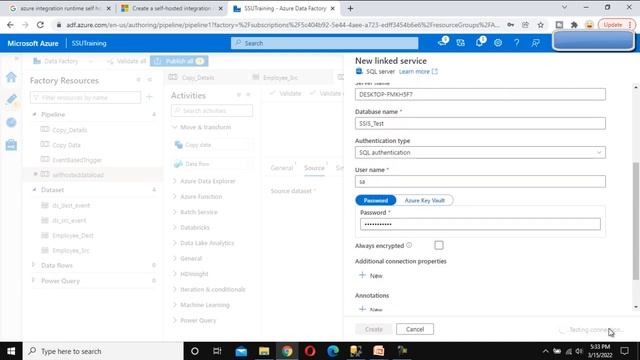
Task: Open the feedback icon in Azure header
Action: point(536,42)
